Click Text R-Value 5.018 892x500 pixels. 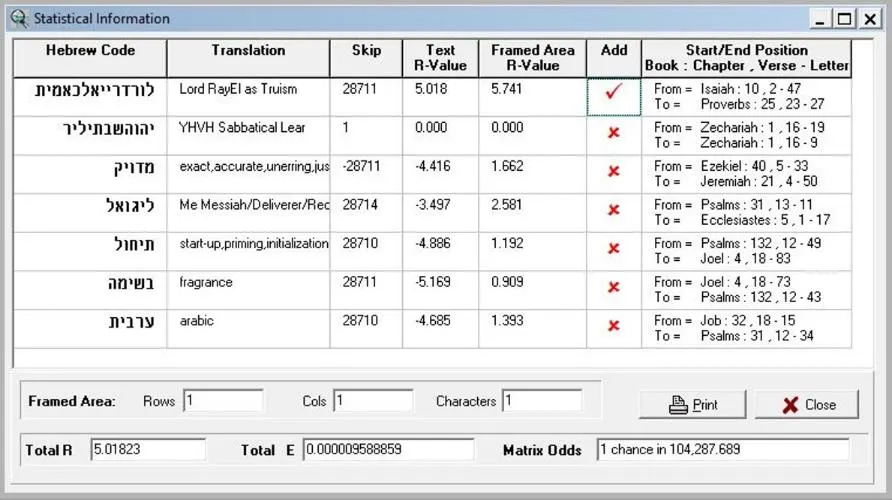click(x=431, y=89)
